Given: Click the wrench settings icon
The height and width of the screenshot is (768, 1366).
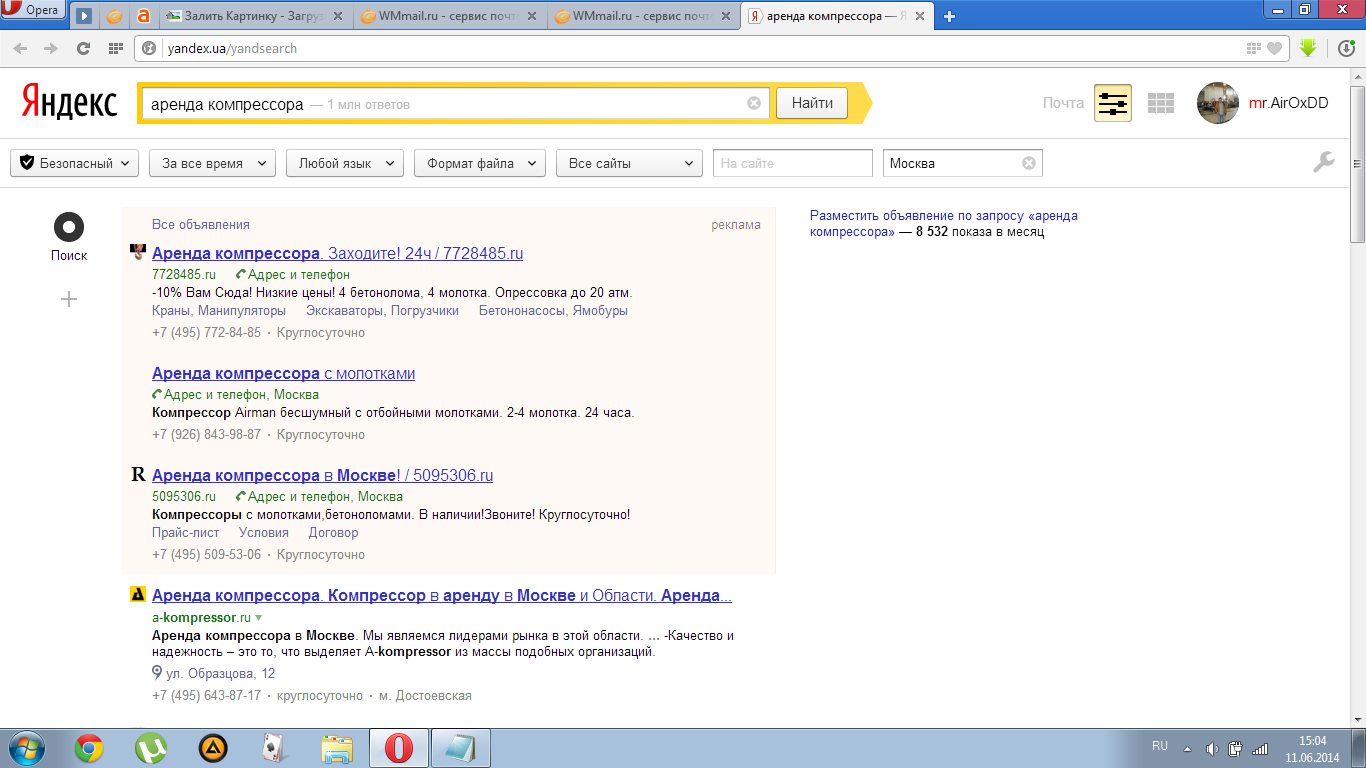Looking at the screenshot, I should (1323, 162).
